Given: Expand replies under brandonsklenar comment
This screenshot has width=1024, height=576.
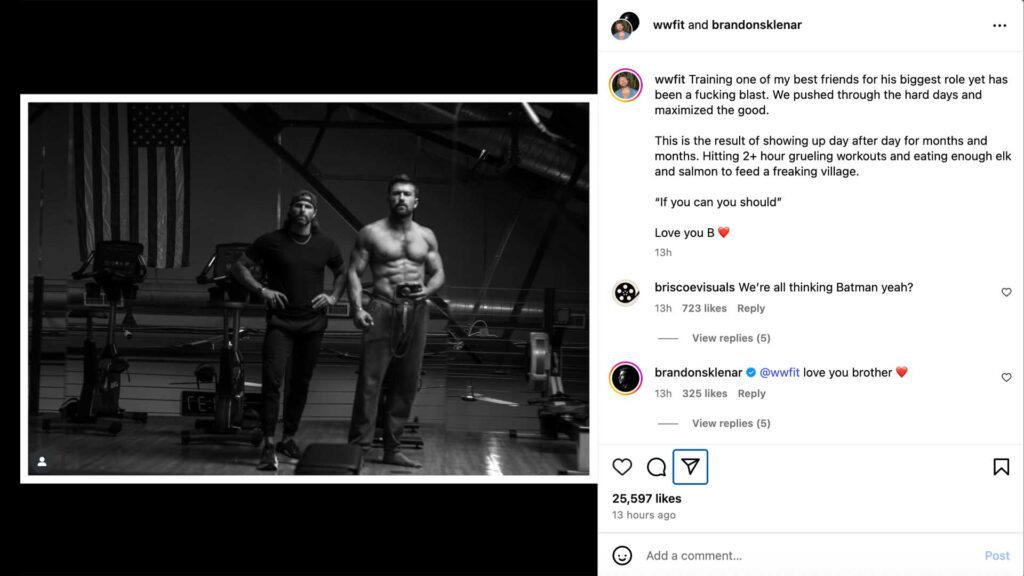Looking at the screenshot, I should [x=730, y=423].
